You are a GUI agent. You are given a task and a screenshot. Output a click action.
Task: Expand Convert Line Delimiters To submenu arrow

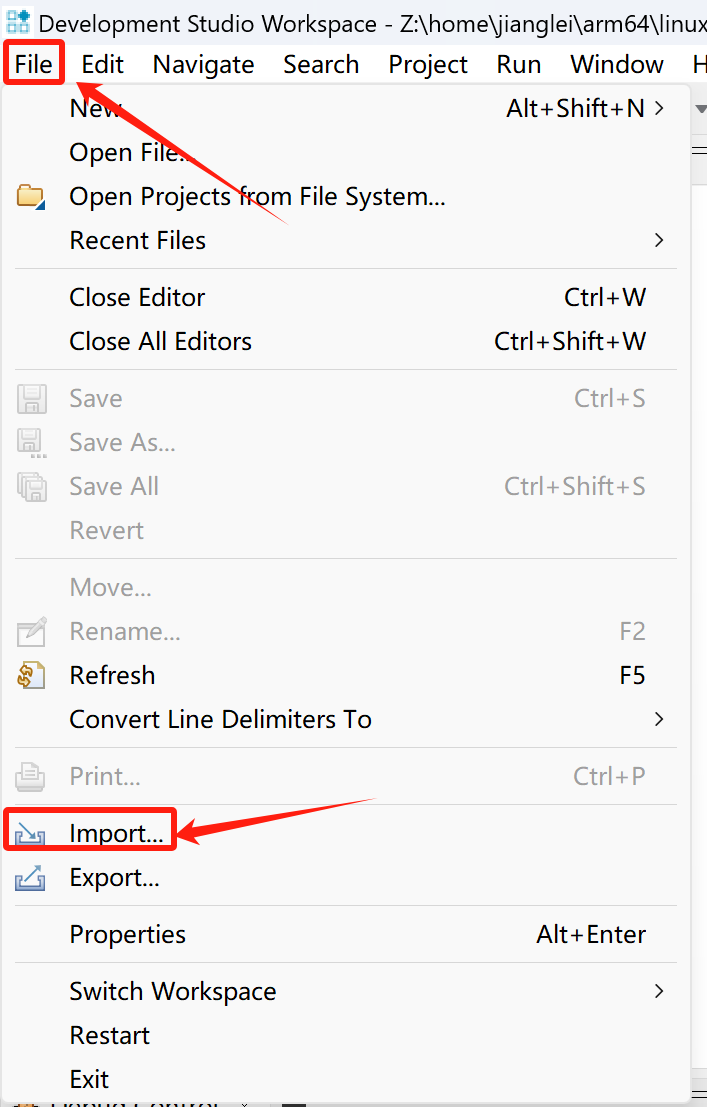coord(659,719)
